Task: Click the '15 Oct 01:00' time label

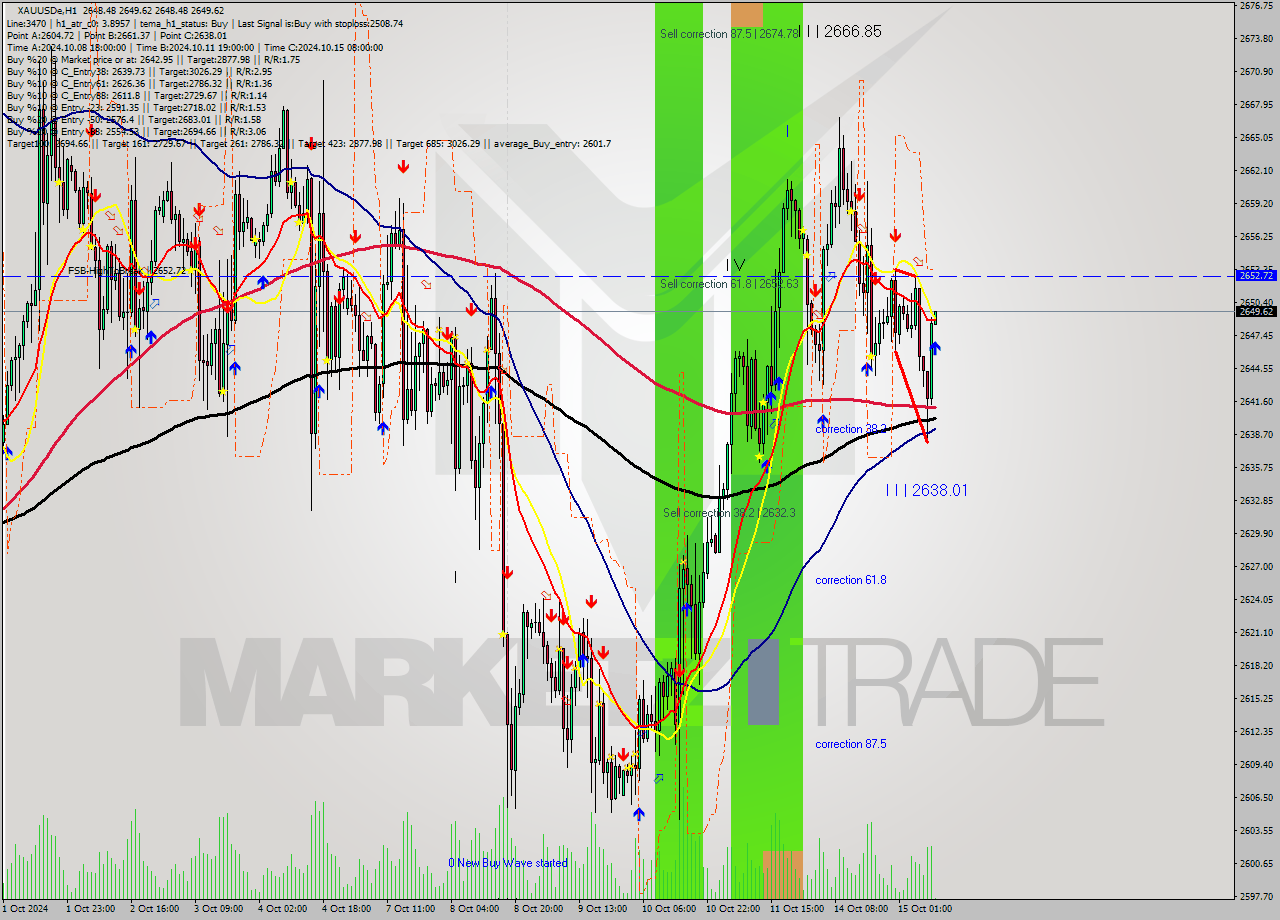Action: coord(925,909)
